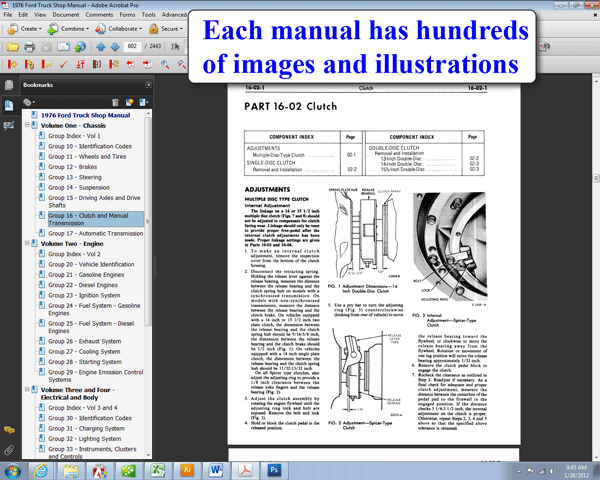The width and height of the screenshot is (600, 480).
Task: Open Photoshop from the taskbar
Action: click(x=274, y=470)
